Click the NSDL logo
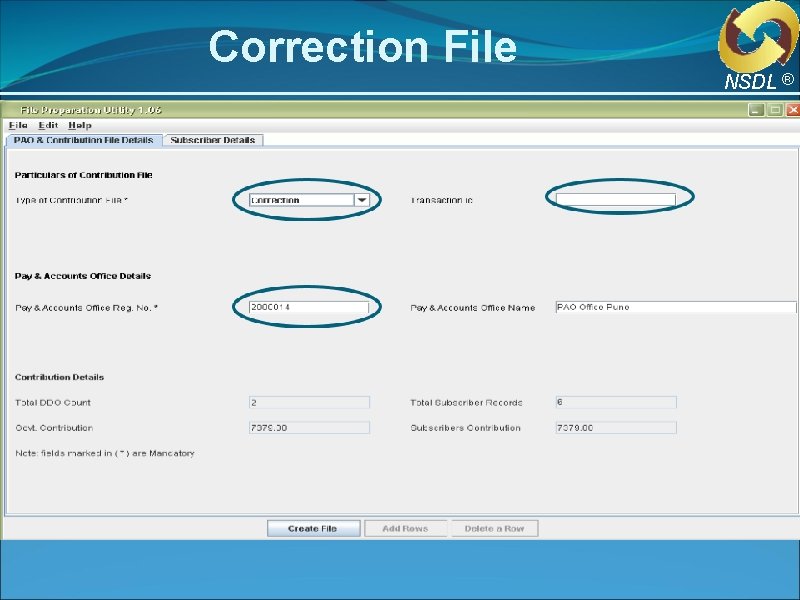Screen dimensions: 800x600 [x=759, y=46]
